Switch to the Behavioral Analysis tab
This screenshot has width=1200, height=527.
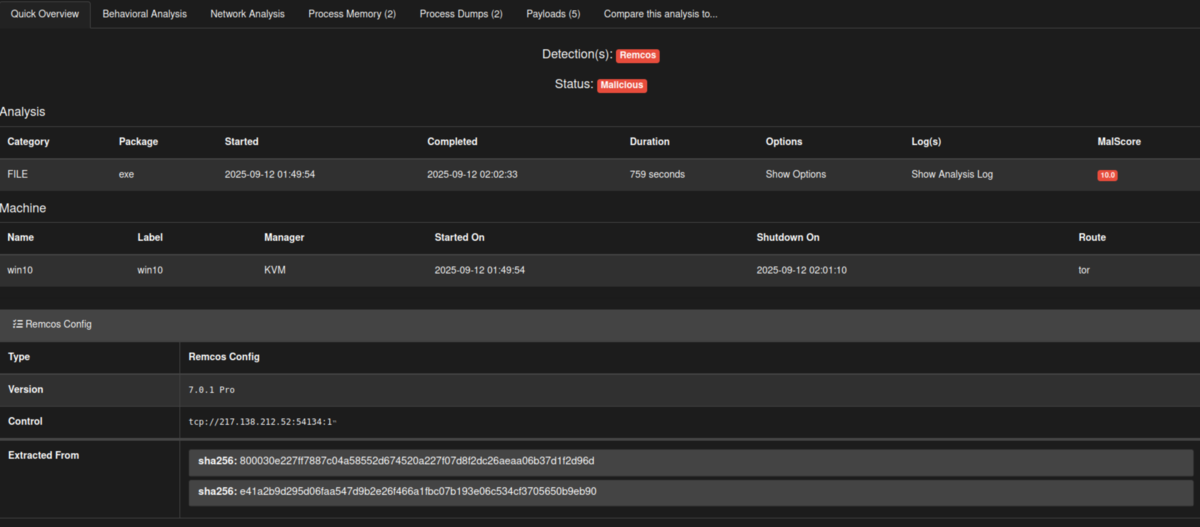[144, 14]
